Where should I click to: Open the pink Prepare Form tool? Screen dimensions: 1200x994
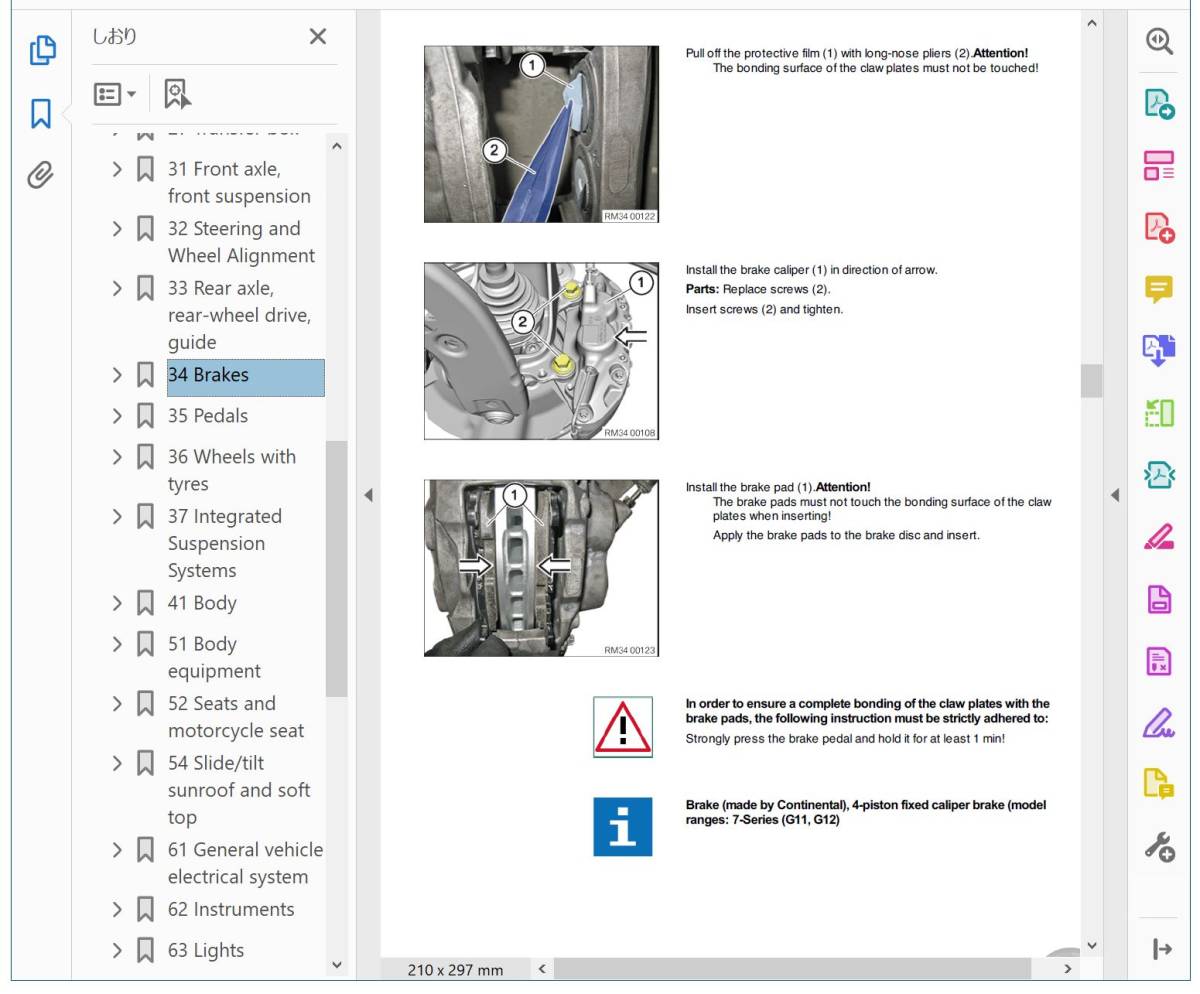(x=1159, y=660)
